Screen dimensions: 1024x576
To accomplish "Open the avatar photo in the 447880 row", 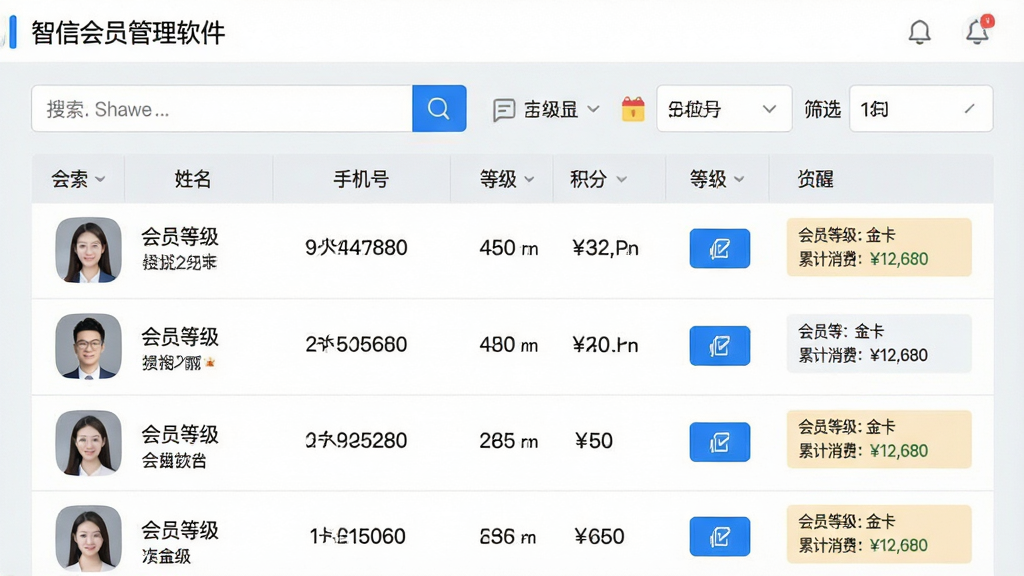I will click(x=88, y=250).
